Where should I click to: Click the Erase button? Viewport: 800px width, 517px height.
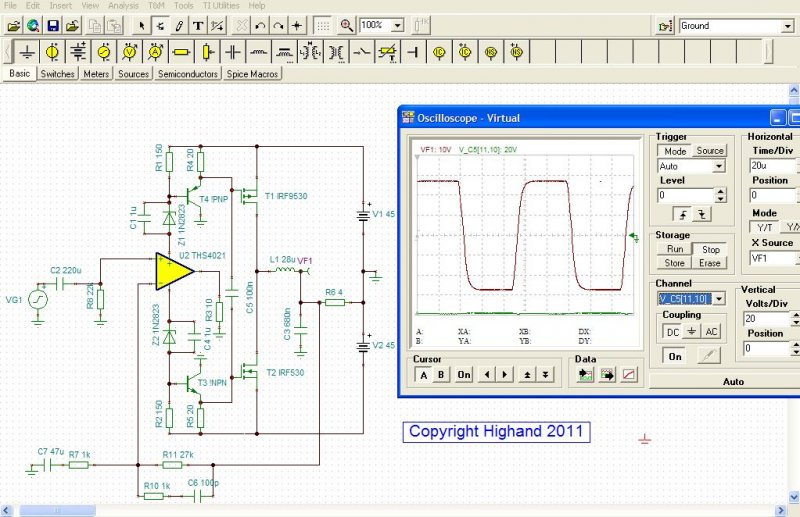point(710,263)
